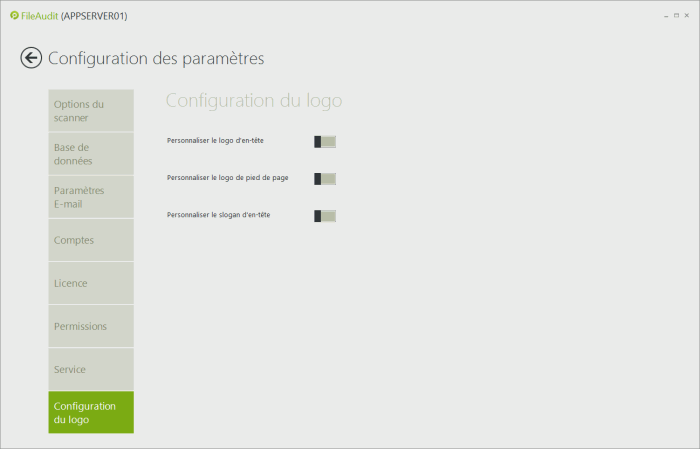Open the Licence settings tab
The width and height of the screenshot is (700, 449).
click(x=90, y=283)
